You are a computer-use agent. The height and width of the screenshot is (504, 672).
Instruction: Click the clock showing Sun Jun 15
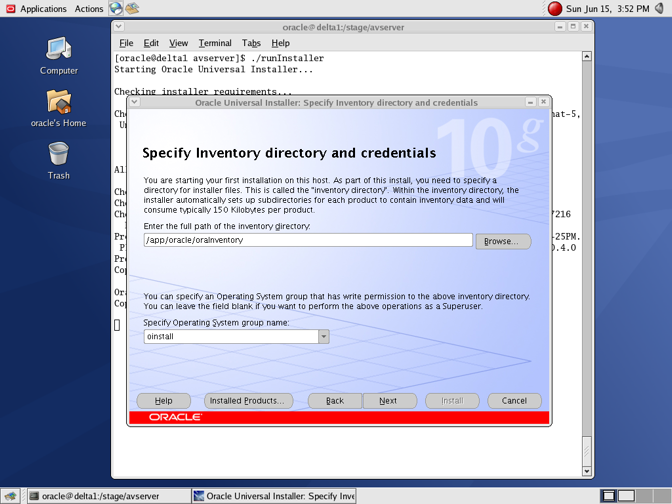tap(607, 9)
